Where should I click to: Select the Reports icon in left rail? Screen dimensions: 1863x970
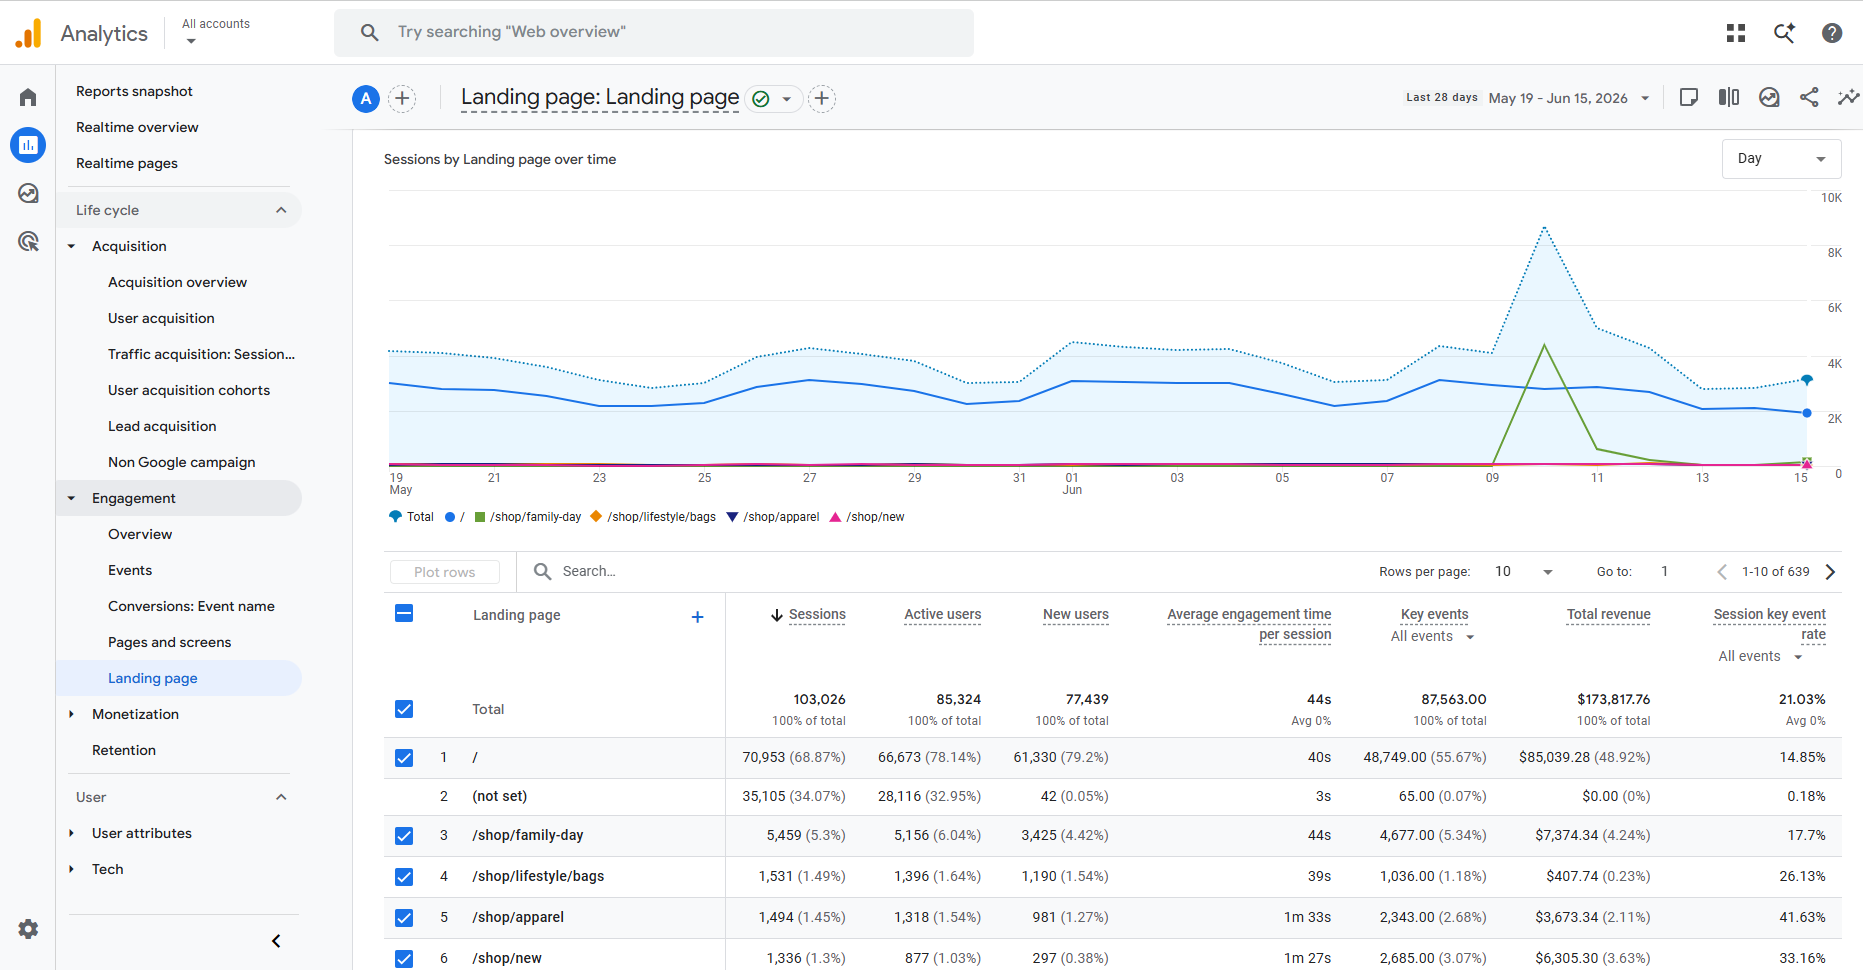click(x=28, y=145)
